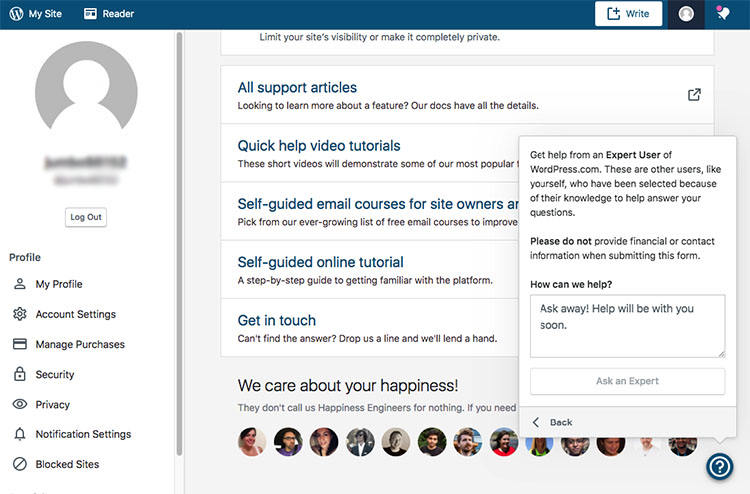
Task: Click the blue help question mark button
Action: [x=719, y=466]
